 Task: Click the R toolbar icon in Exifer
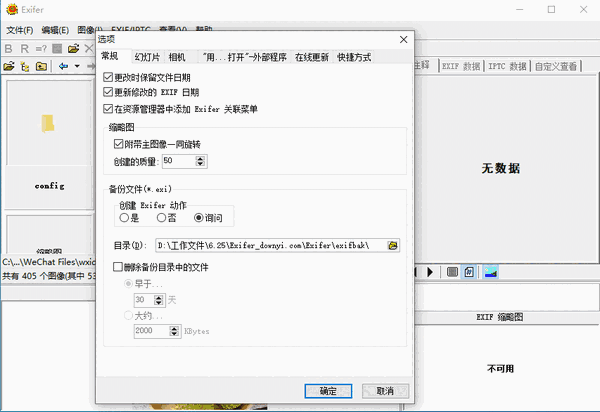pos(24,49)
